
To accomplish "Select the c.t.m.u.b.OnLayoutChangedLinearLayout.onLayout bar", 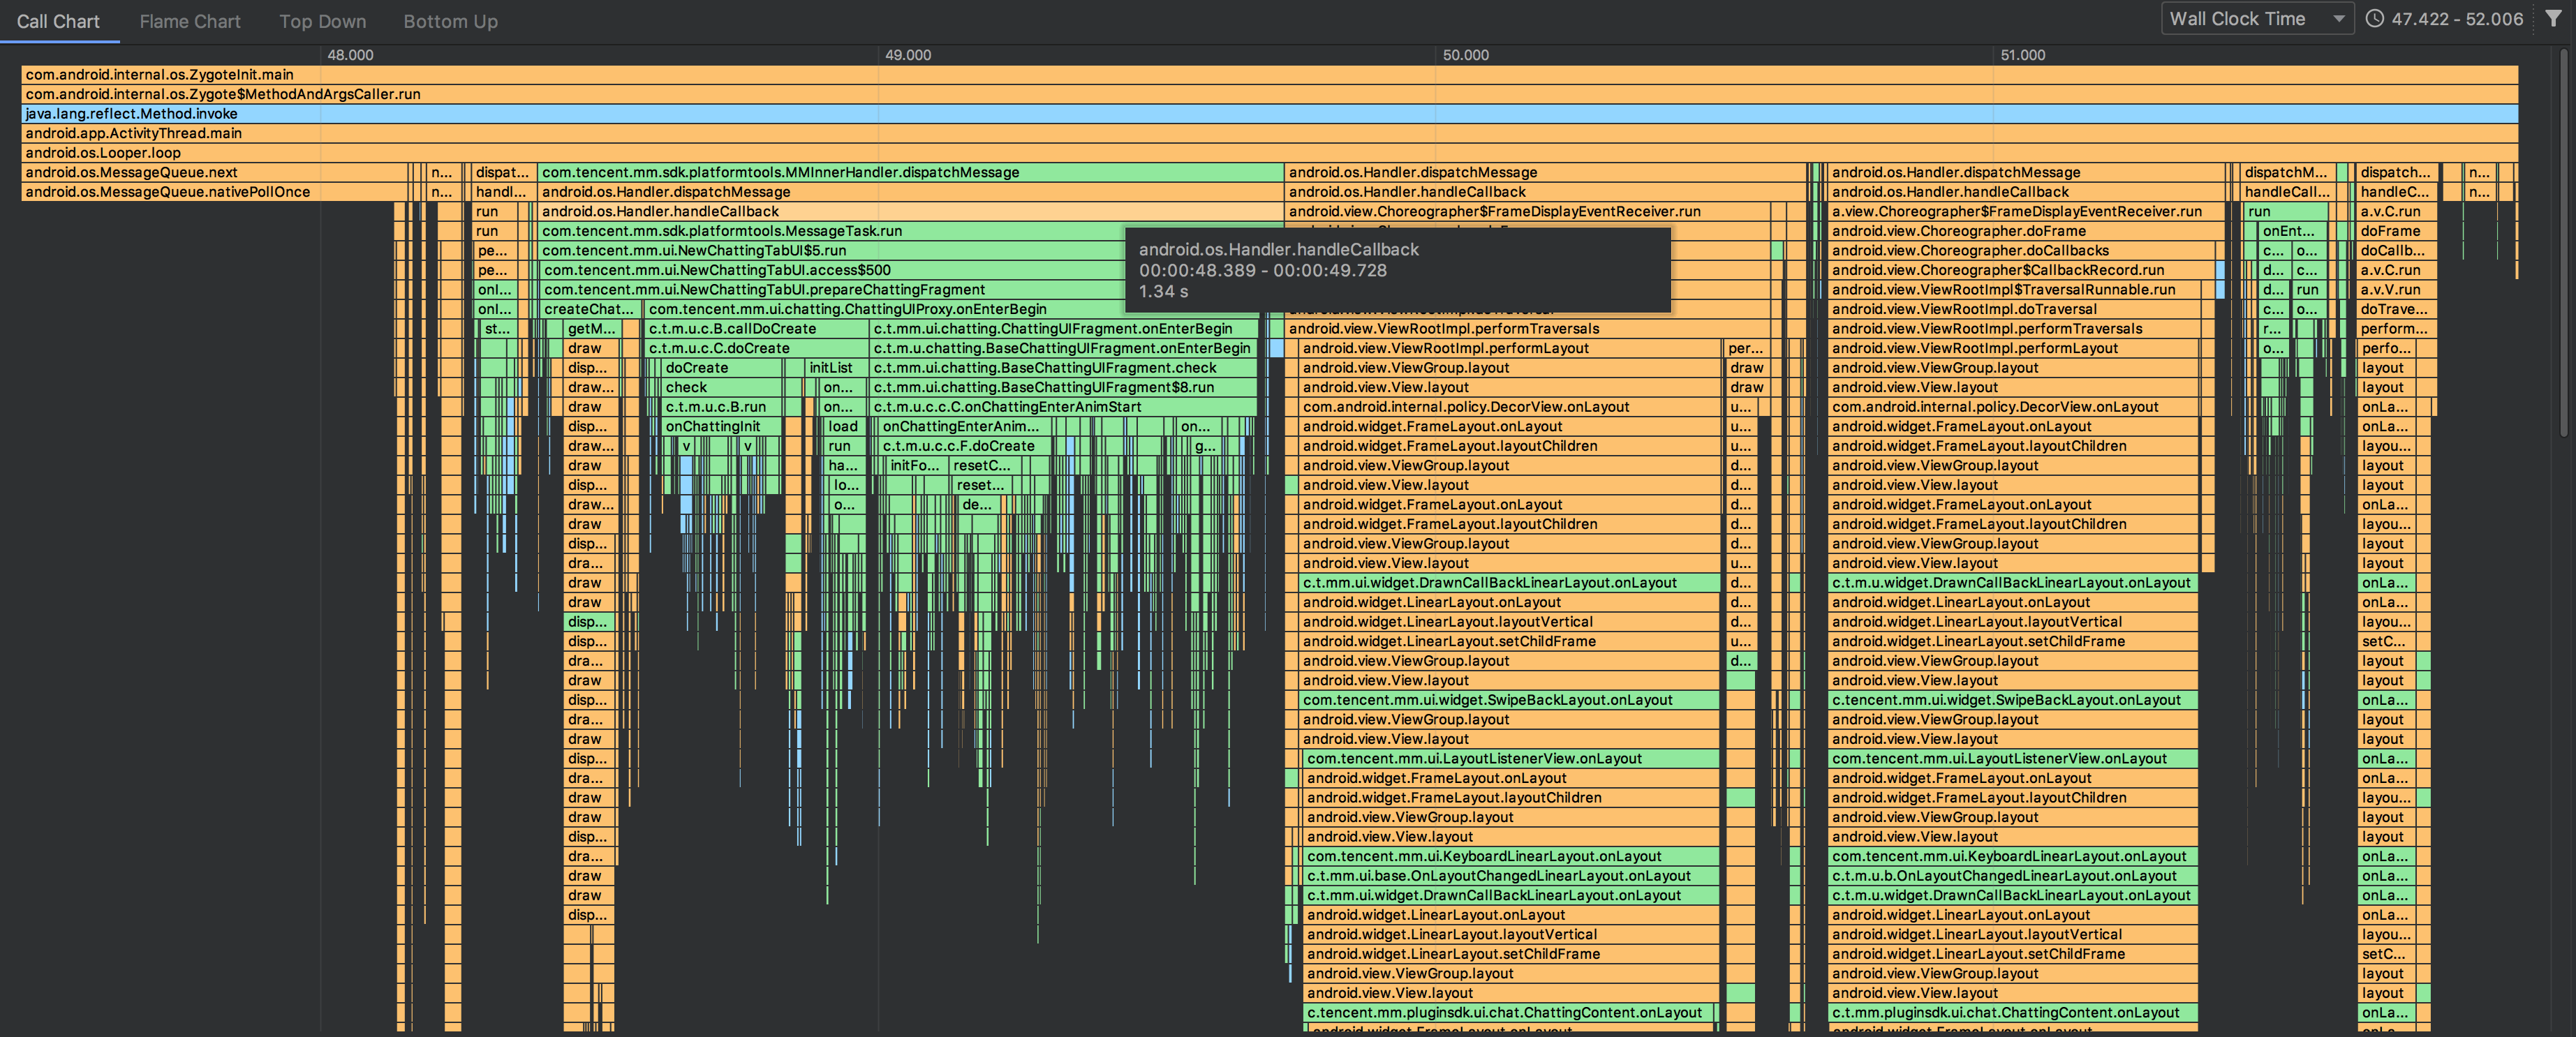I will coord(2013,875).
